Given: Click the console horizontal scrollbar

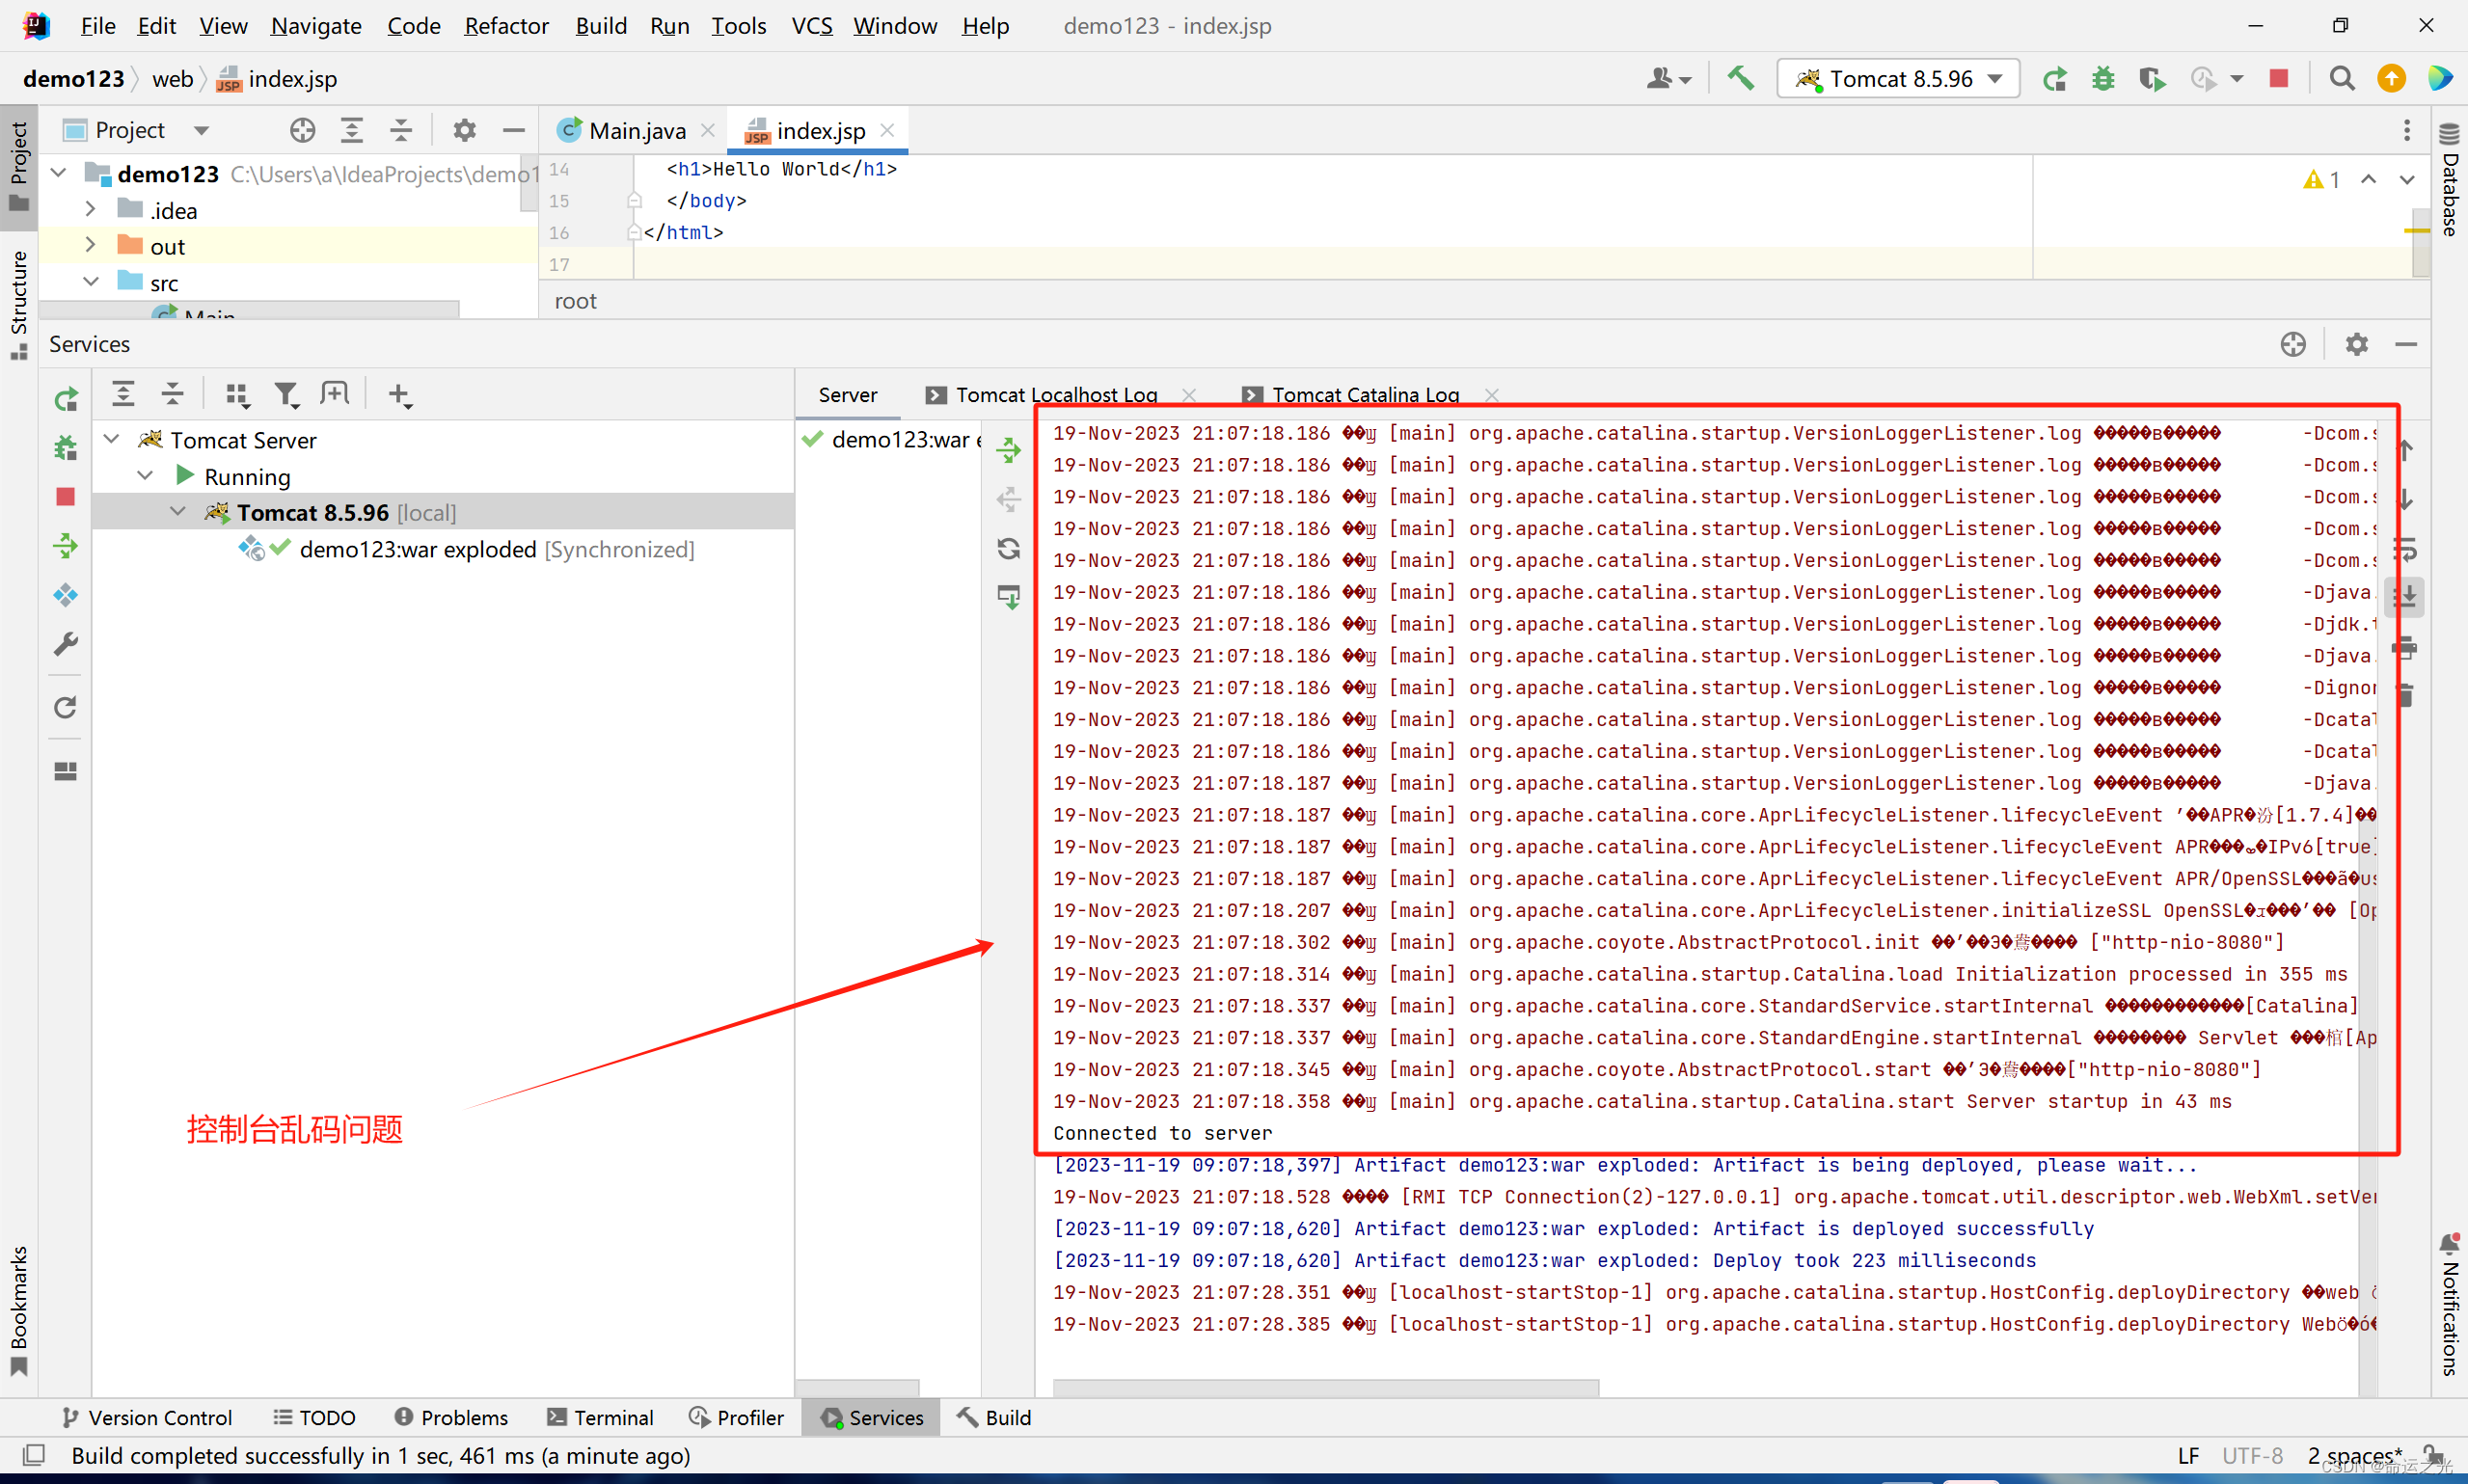Looking at the screenshot, I should coord(1326,1386).
